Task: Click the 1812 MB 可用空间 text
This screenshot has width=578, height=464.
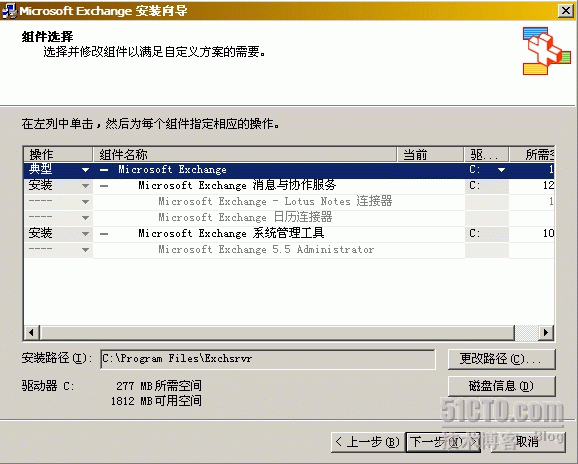Action: [156, 401]
